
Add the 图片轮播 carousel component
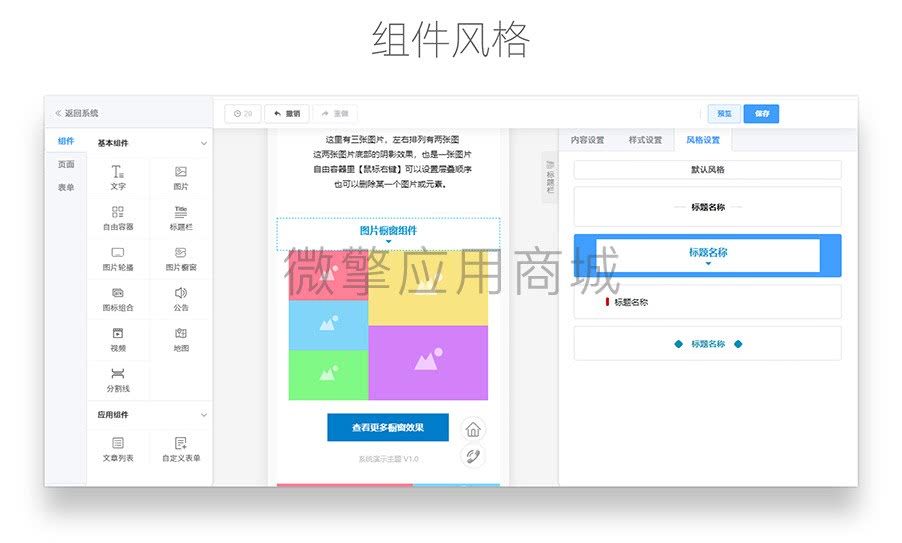pos(118,258)
